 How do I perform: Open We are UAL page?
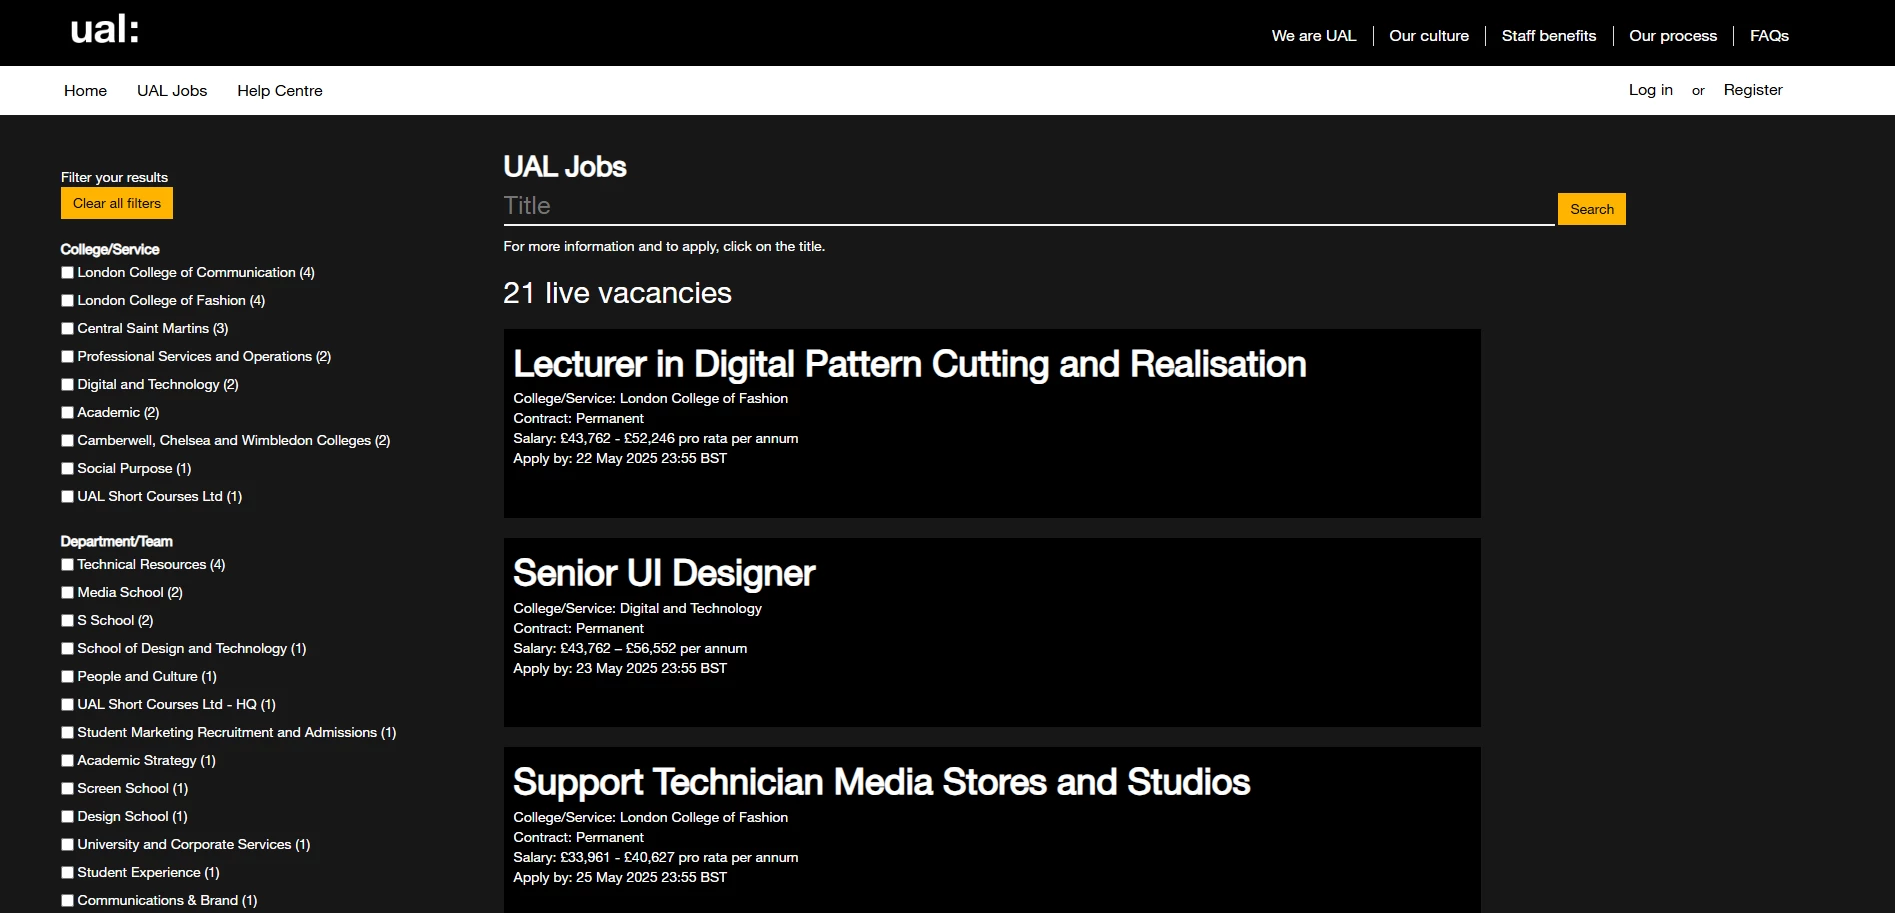point(1314,36)
